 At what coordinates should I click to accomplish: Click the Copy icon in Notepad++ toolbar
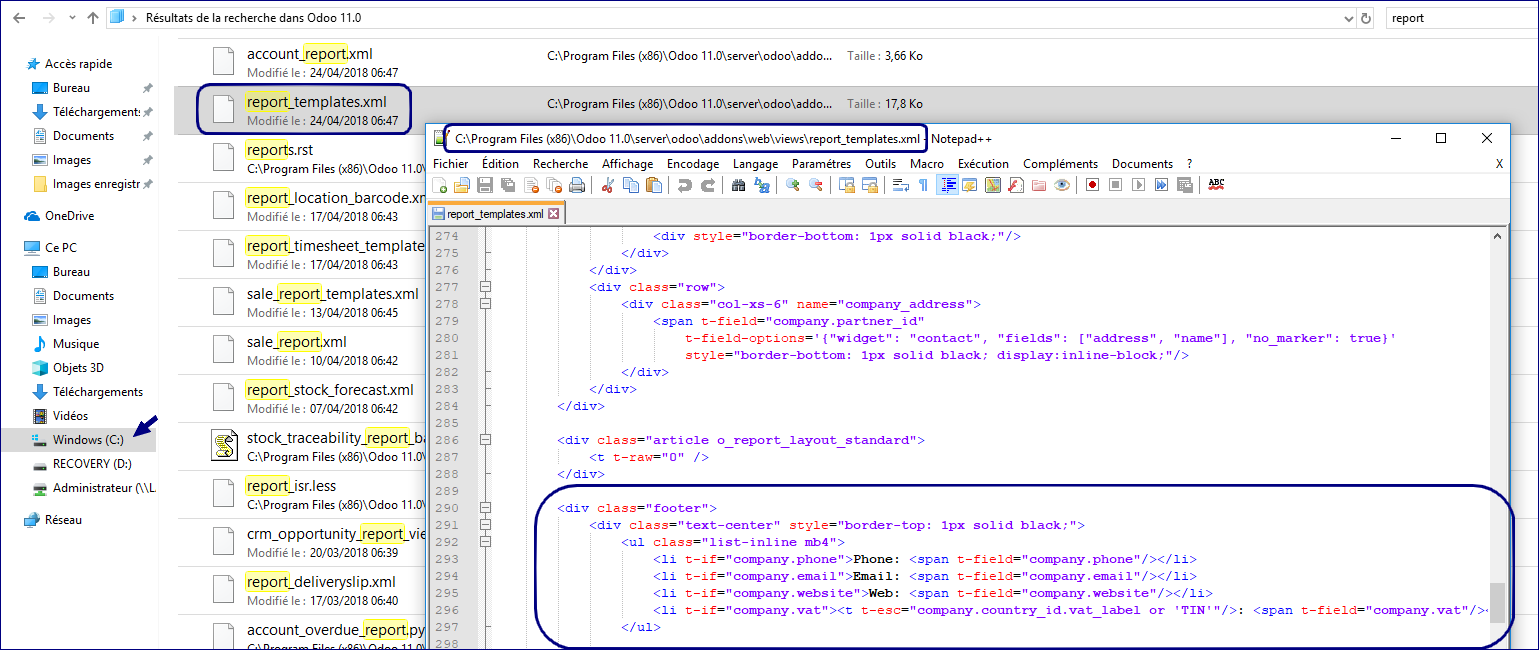[631, 185]
